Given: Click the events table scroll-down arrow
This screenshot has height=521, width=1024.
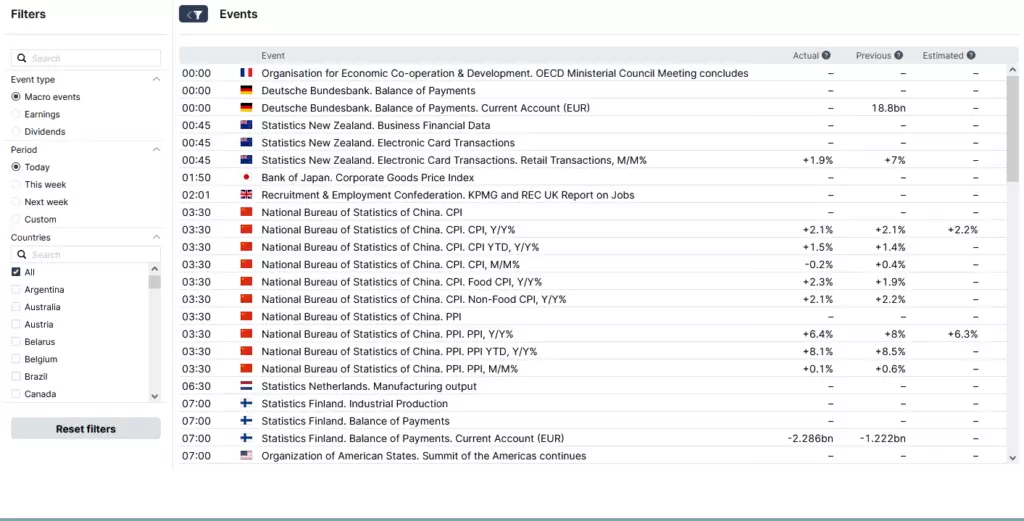Looking at the screenshot, I should [1013, 458].
